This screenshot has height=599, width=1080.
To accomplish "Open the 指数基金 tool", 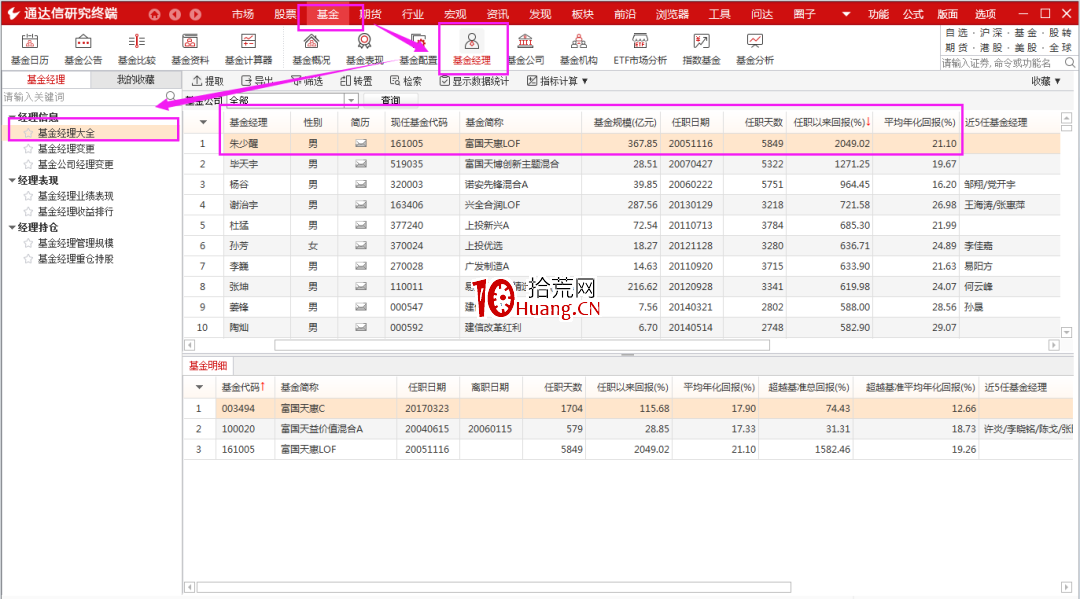I will (701, 50).
